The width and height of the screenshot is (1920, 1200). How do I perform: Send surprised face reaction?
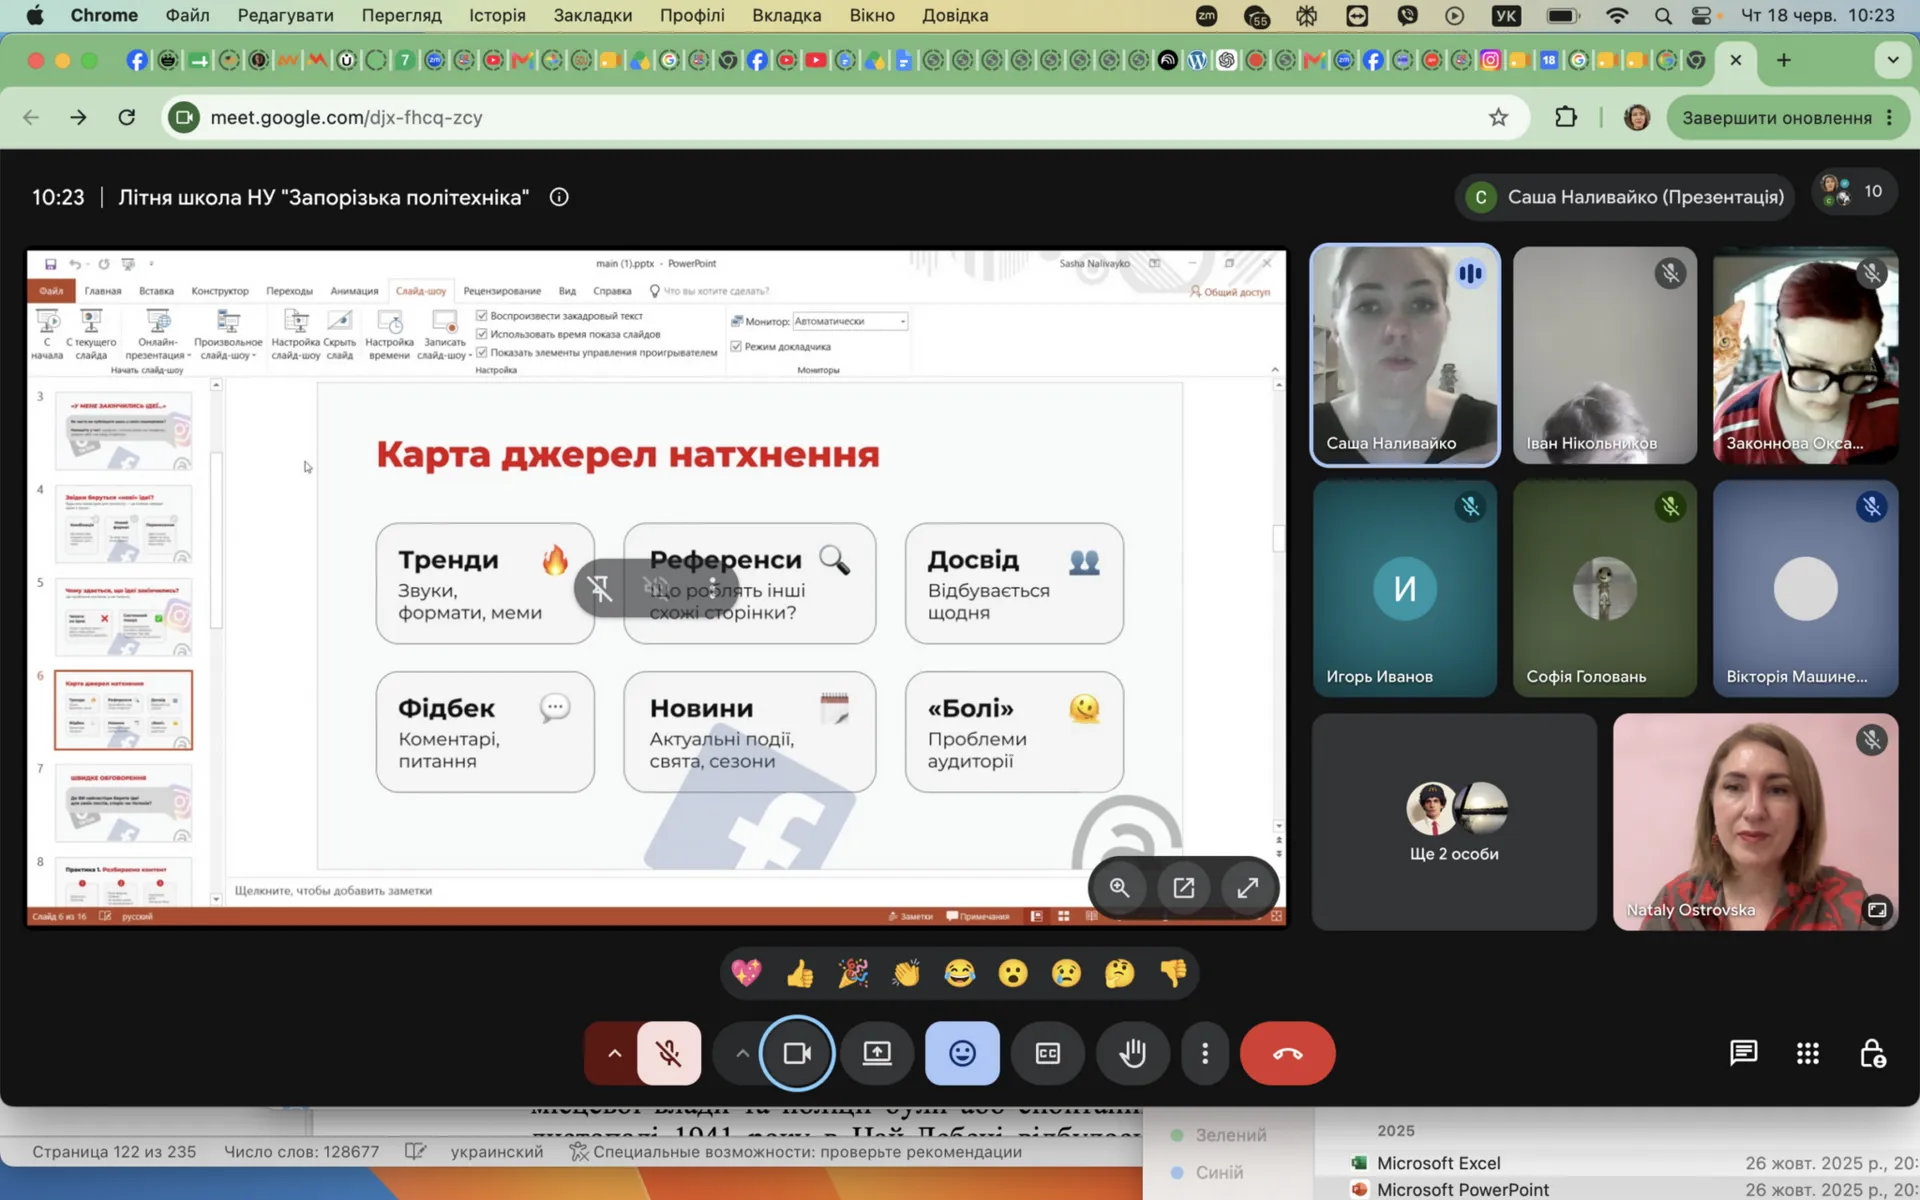pos(1013,973)
